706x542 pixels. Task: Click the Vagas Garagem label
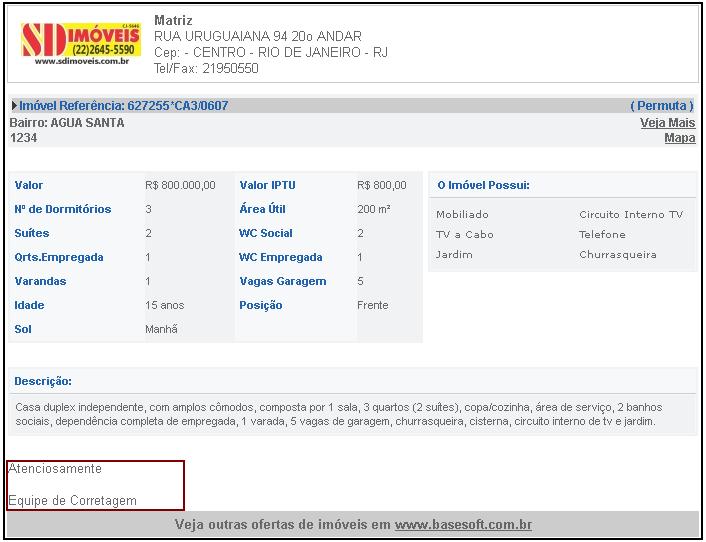click(282, 282)
